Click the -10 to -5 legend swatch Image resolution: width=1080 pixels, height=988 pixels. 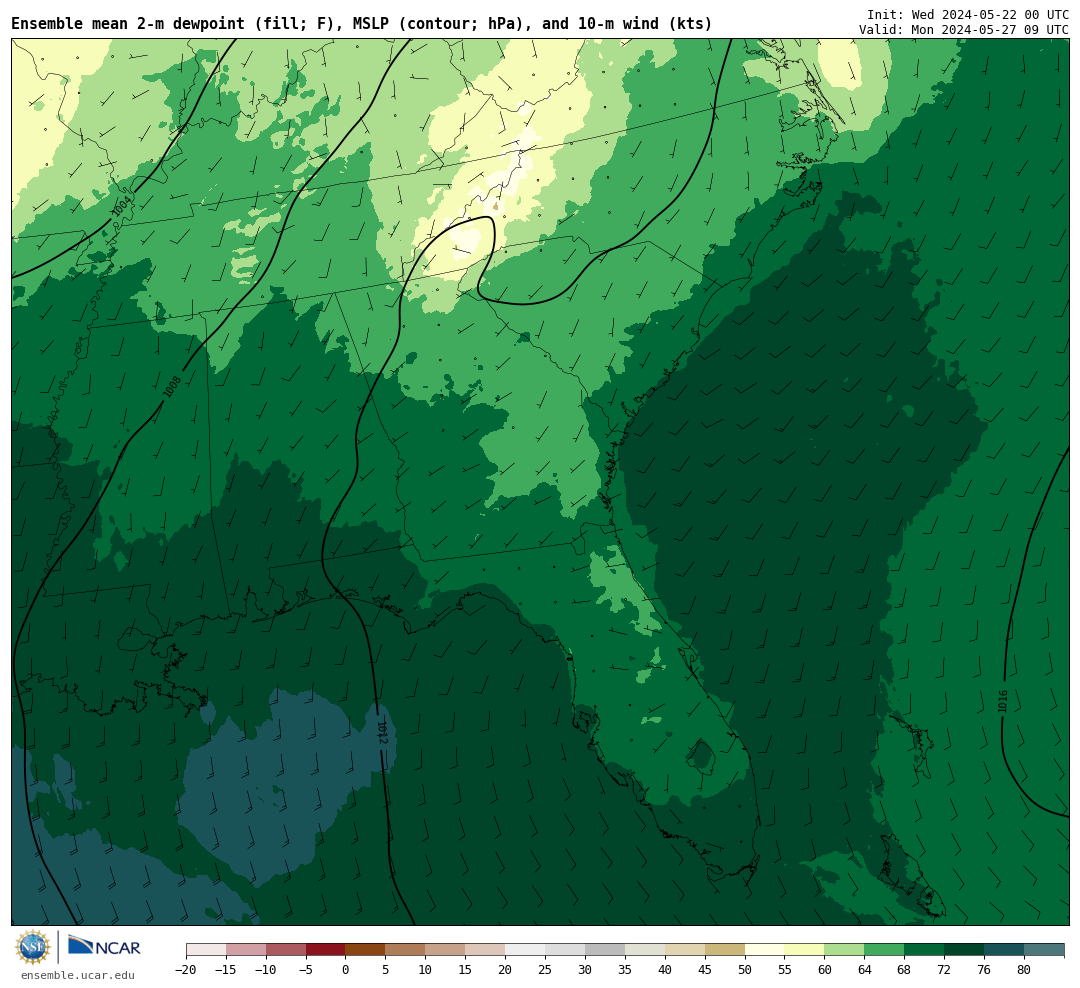pos(286,950)
